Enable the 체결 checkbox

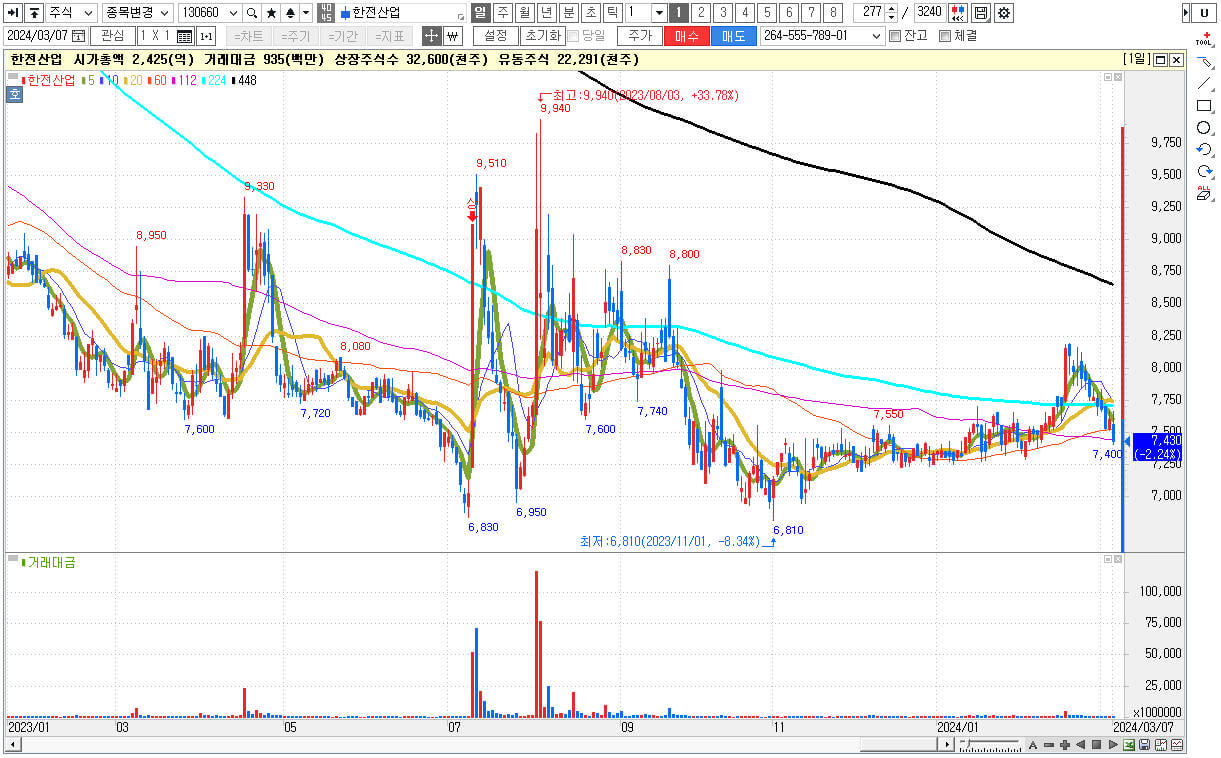(x=945, y=36)
